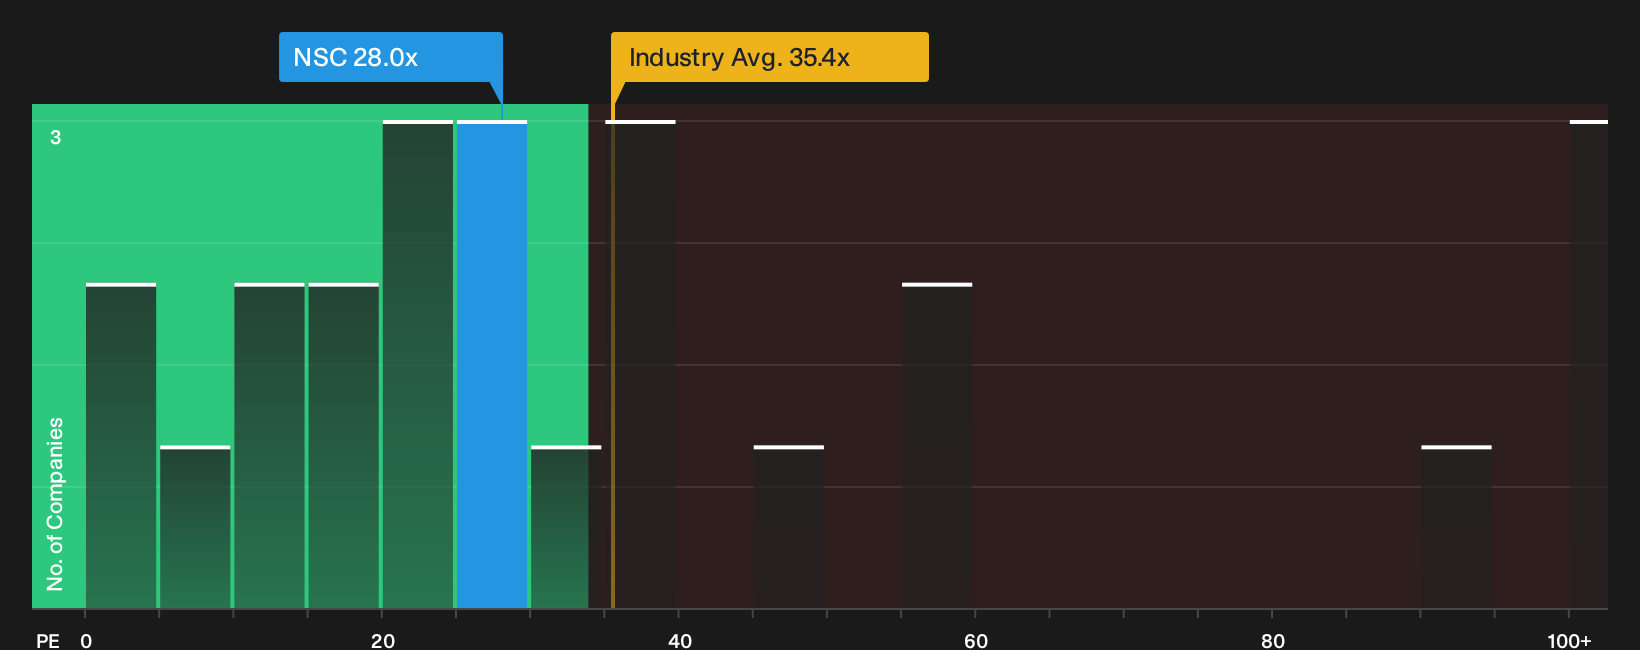Select the bar for PE 90 to 95
Viewport: 1640px width, 650px height.
[1456, 527]
